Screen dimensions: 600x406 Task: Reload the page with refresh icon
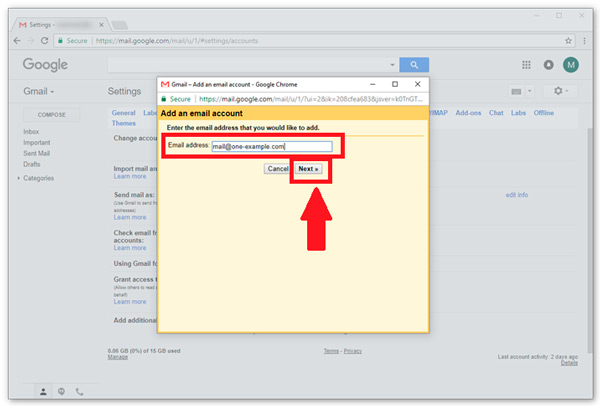44,41
